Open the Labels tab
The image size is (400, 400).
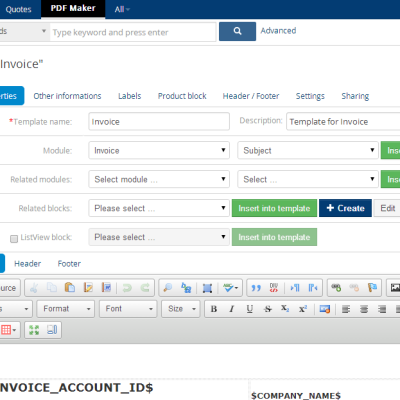point(130,96)
